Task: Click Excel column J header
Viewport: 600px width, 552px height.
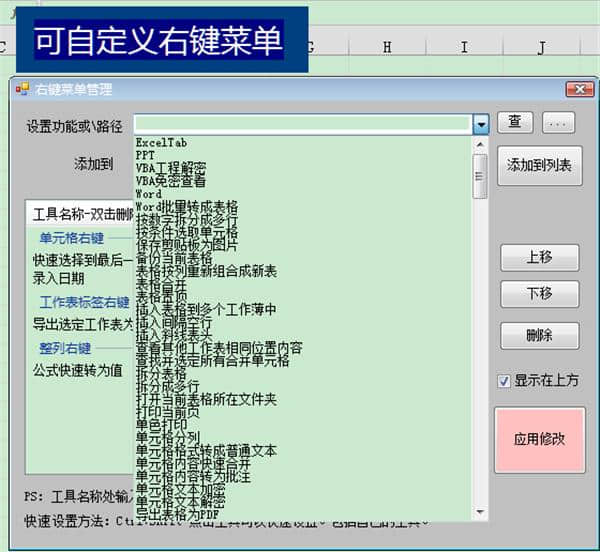Action: tap(541, 47)
